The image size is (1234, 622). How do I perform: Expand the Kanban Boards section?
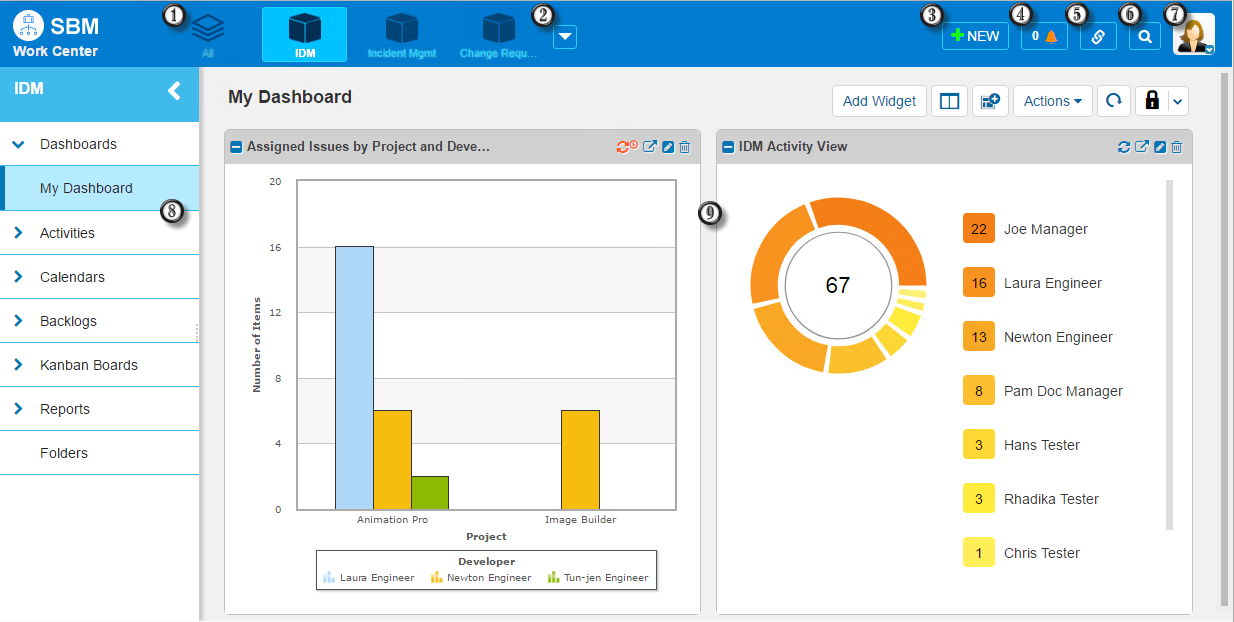coord(88,365)
